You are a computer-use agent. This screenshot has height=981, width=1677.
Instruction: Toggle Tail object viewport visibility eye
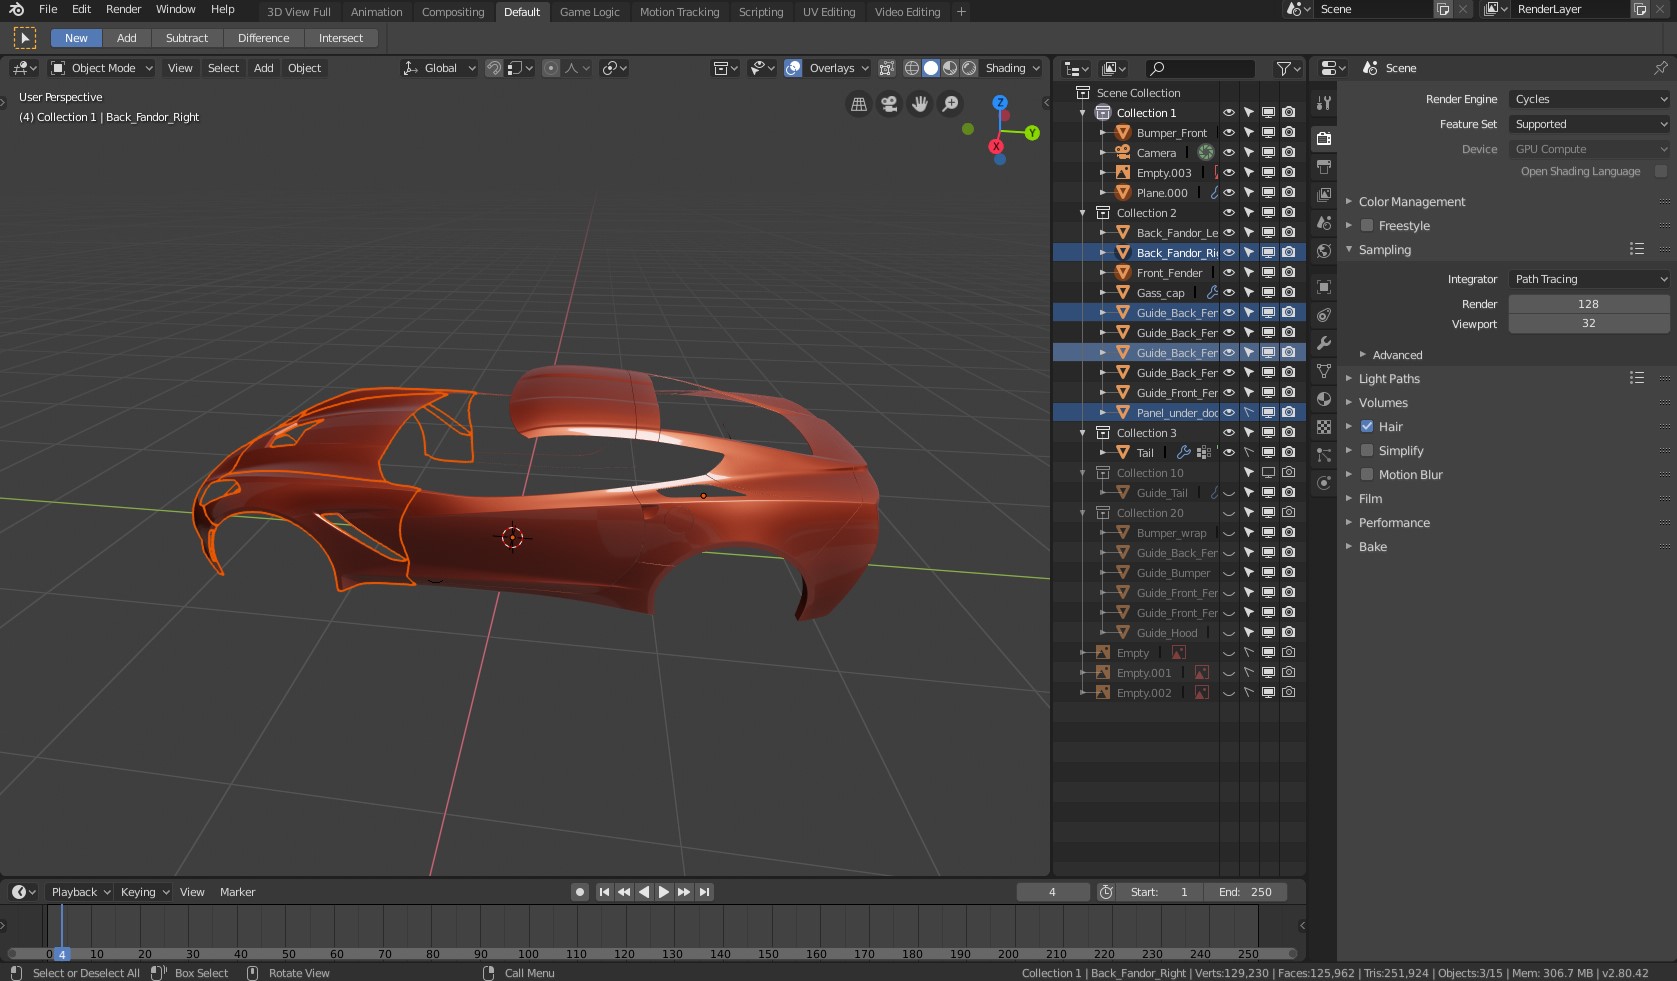coord(1229,452)
